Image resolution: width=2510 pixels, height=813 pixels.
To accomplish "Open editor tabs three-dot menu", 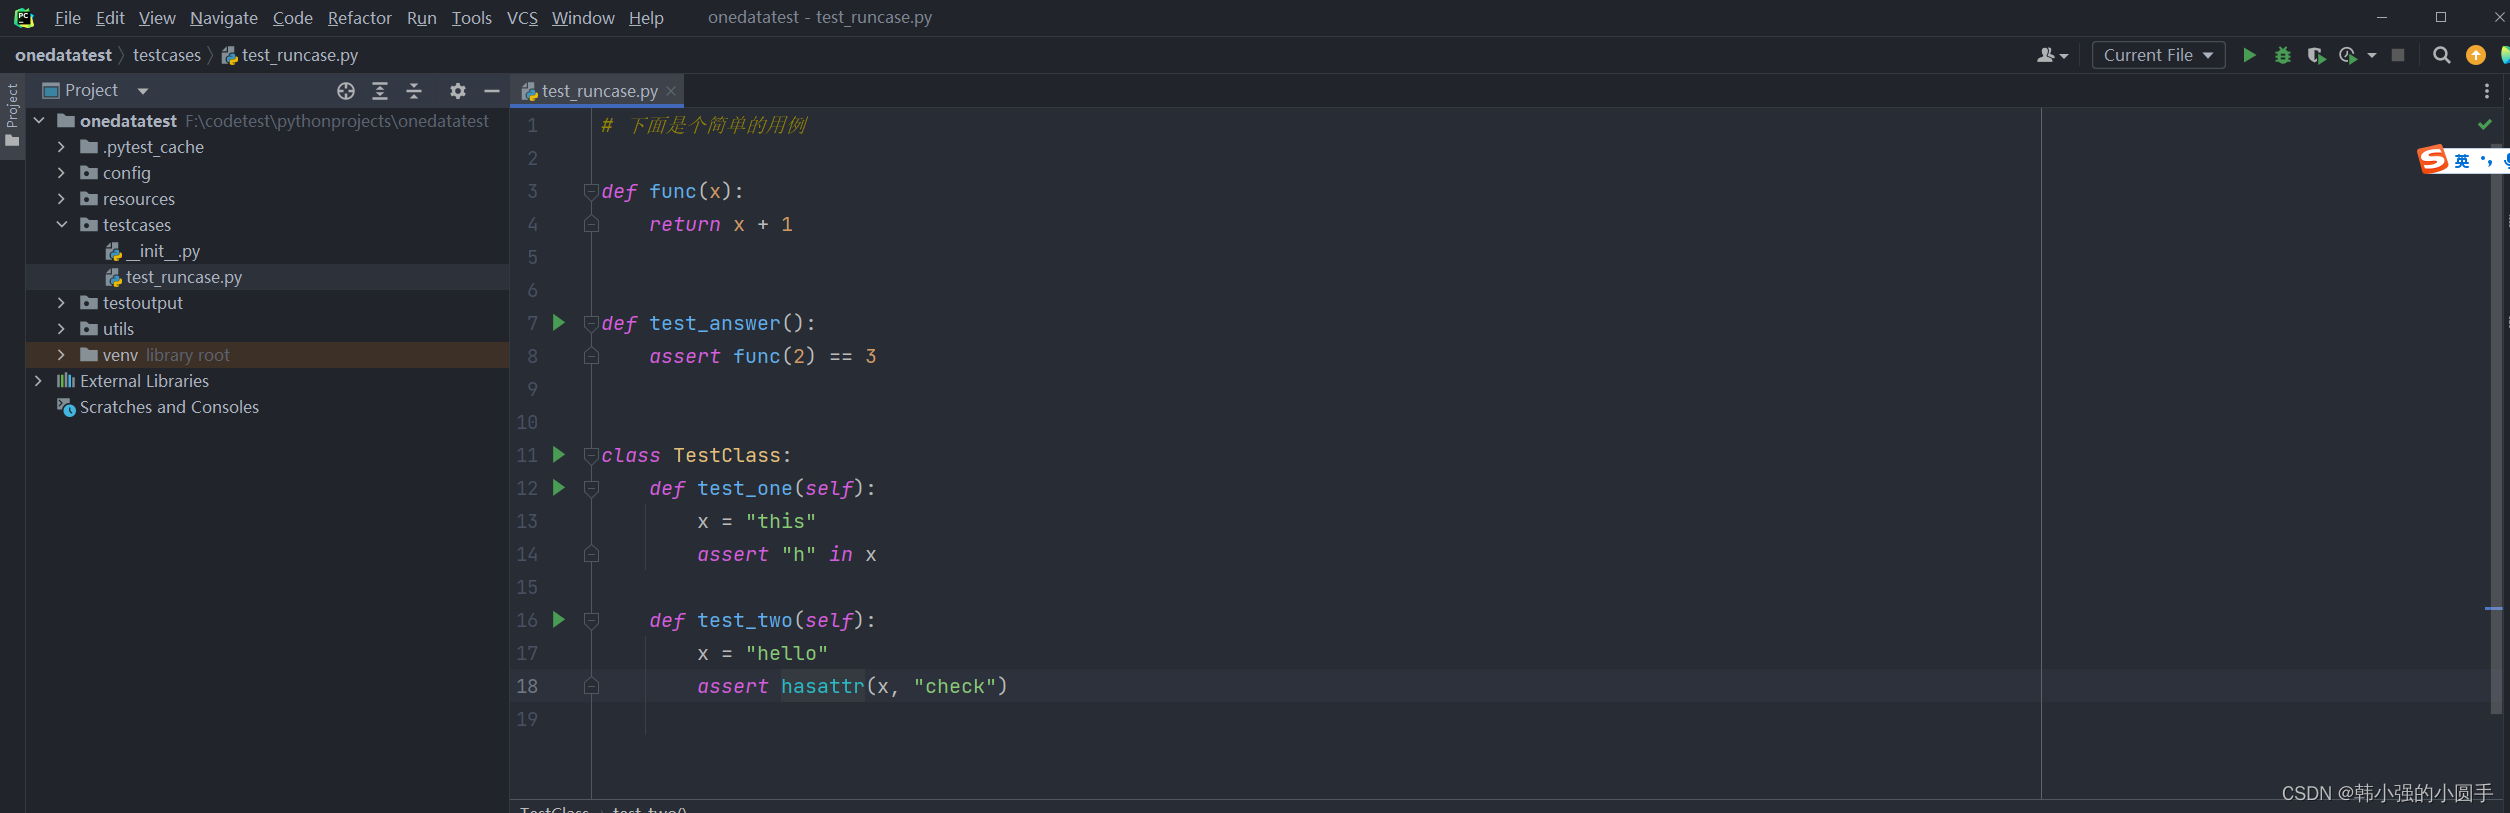I will coord(2487,91).
